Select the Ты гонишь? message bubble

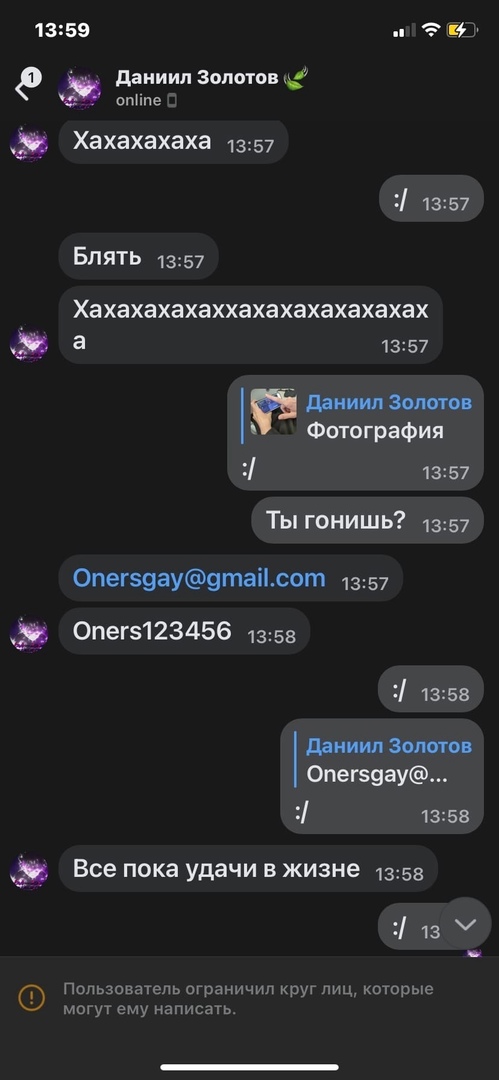coord(367,520)
